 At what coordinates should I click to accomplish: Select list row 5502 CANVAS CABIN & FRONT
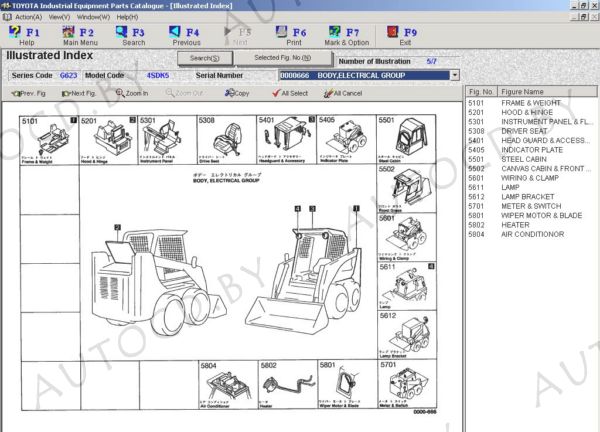(x=530, y=169)
